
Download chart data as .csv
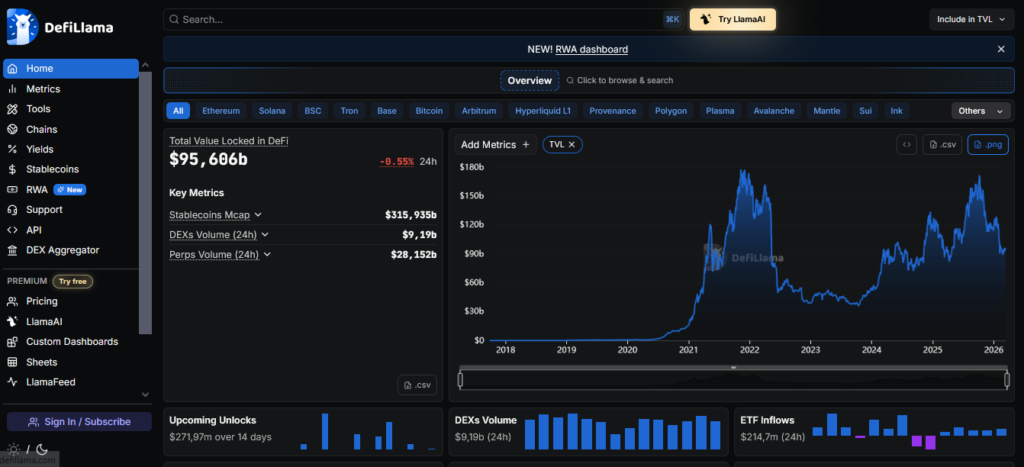[x=942, y=145]
